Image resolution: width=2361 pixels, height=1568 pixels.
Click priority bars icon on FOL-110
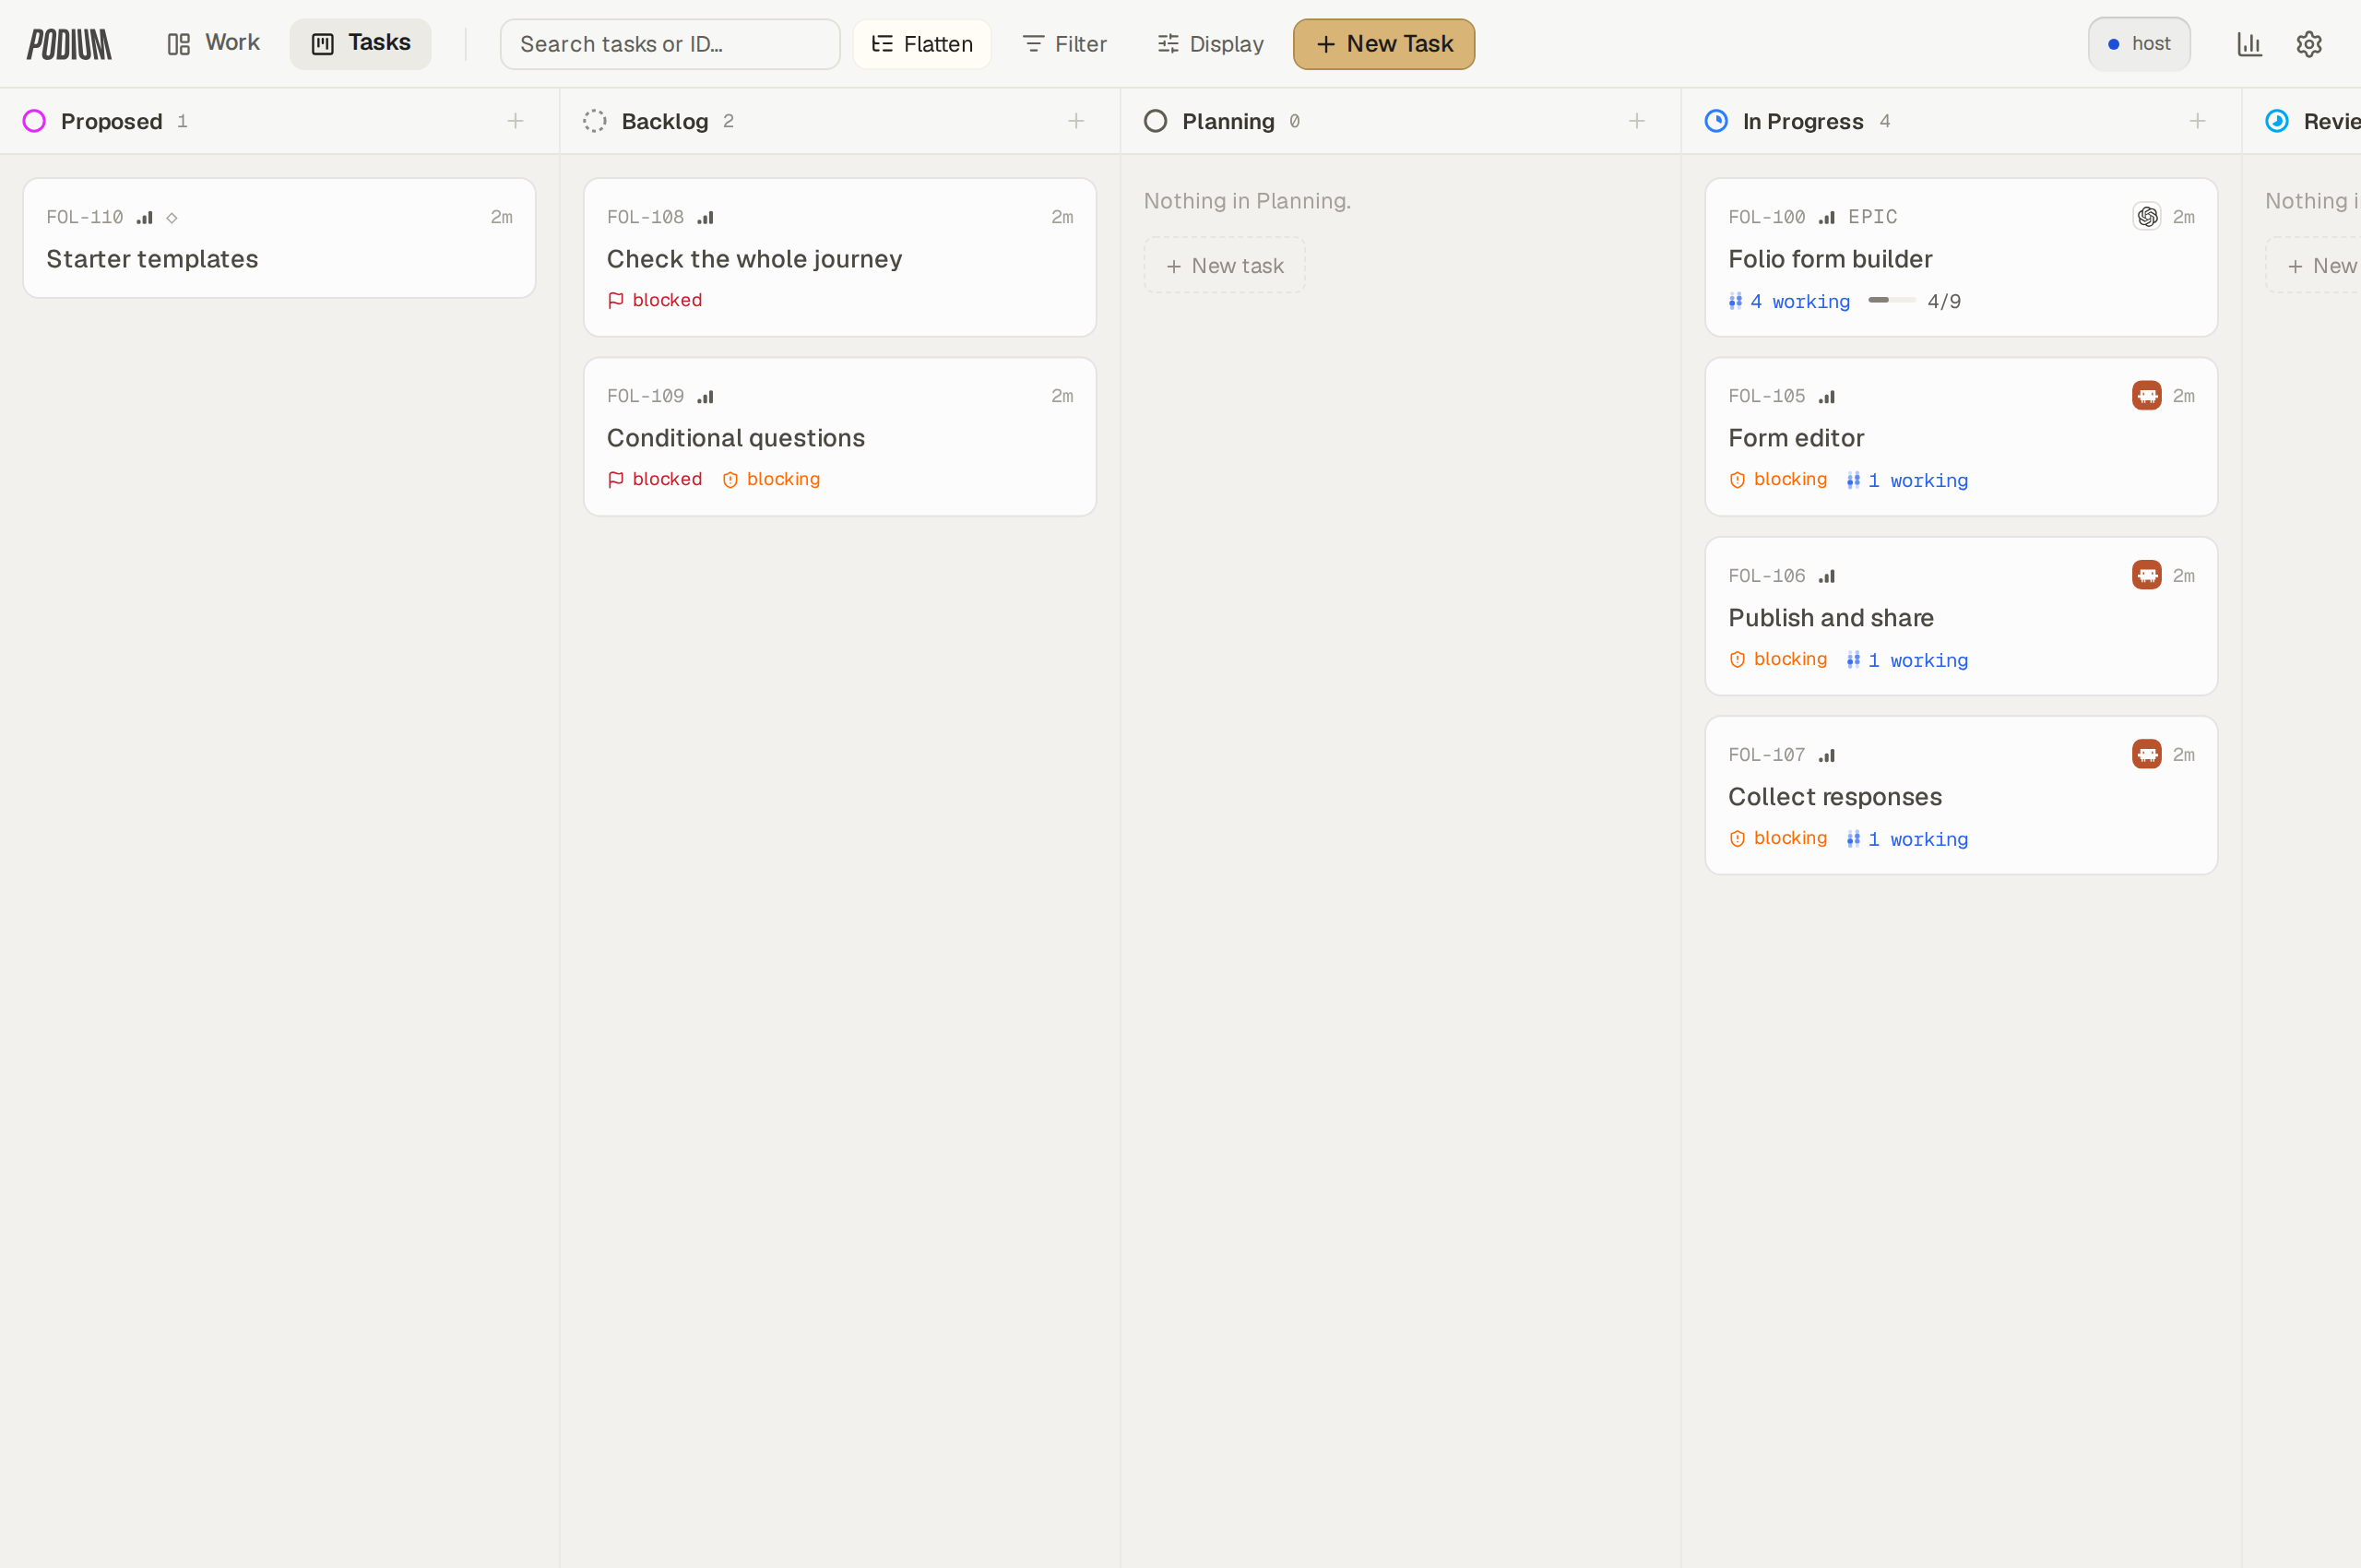[x=145, y=217]
